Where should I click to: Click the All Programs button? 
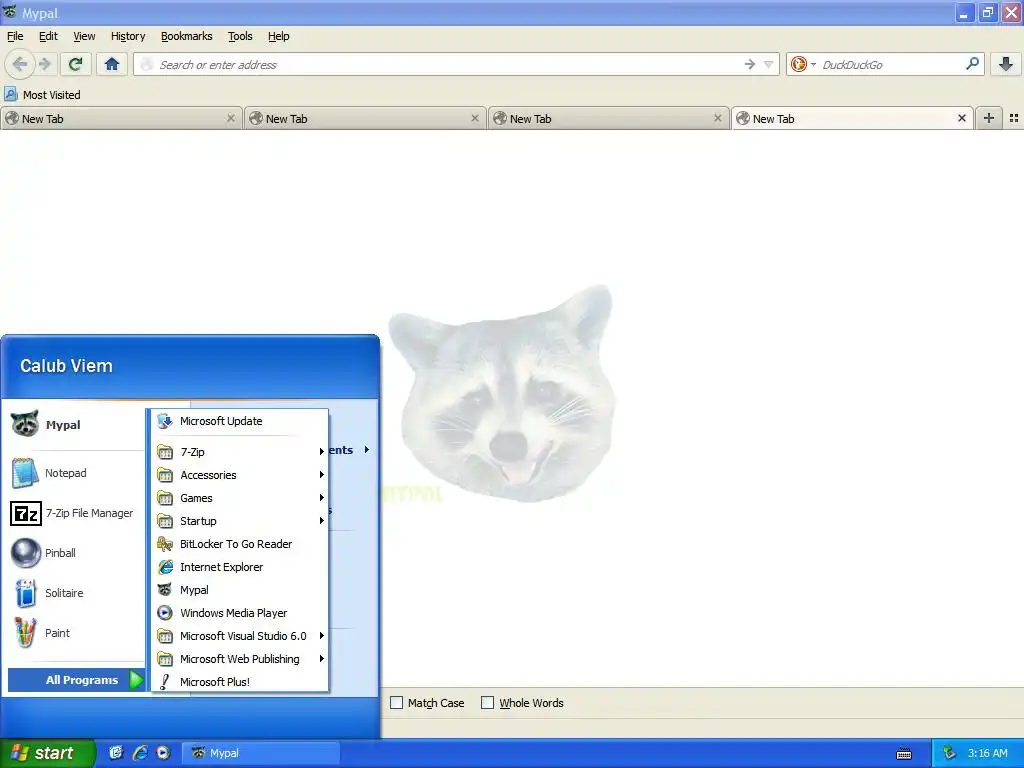(x=76, y=680)
